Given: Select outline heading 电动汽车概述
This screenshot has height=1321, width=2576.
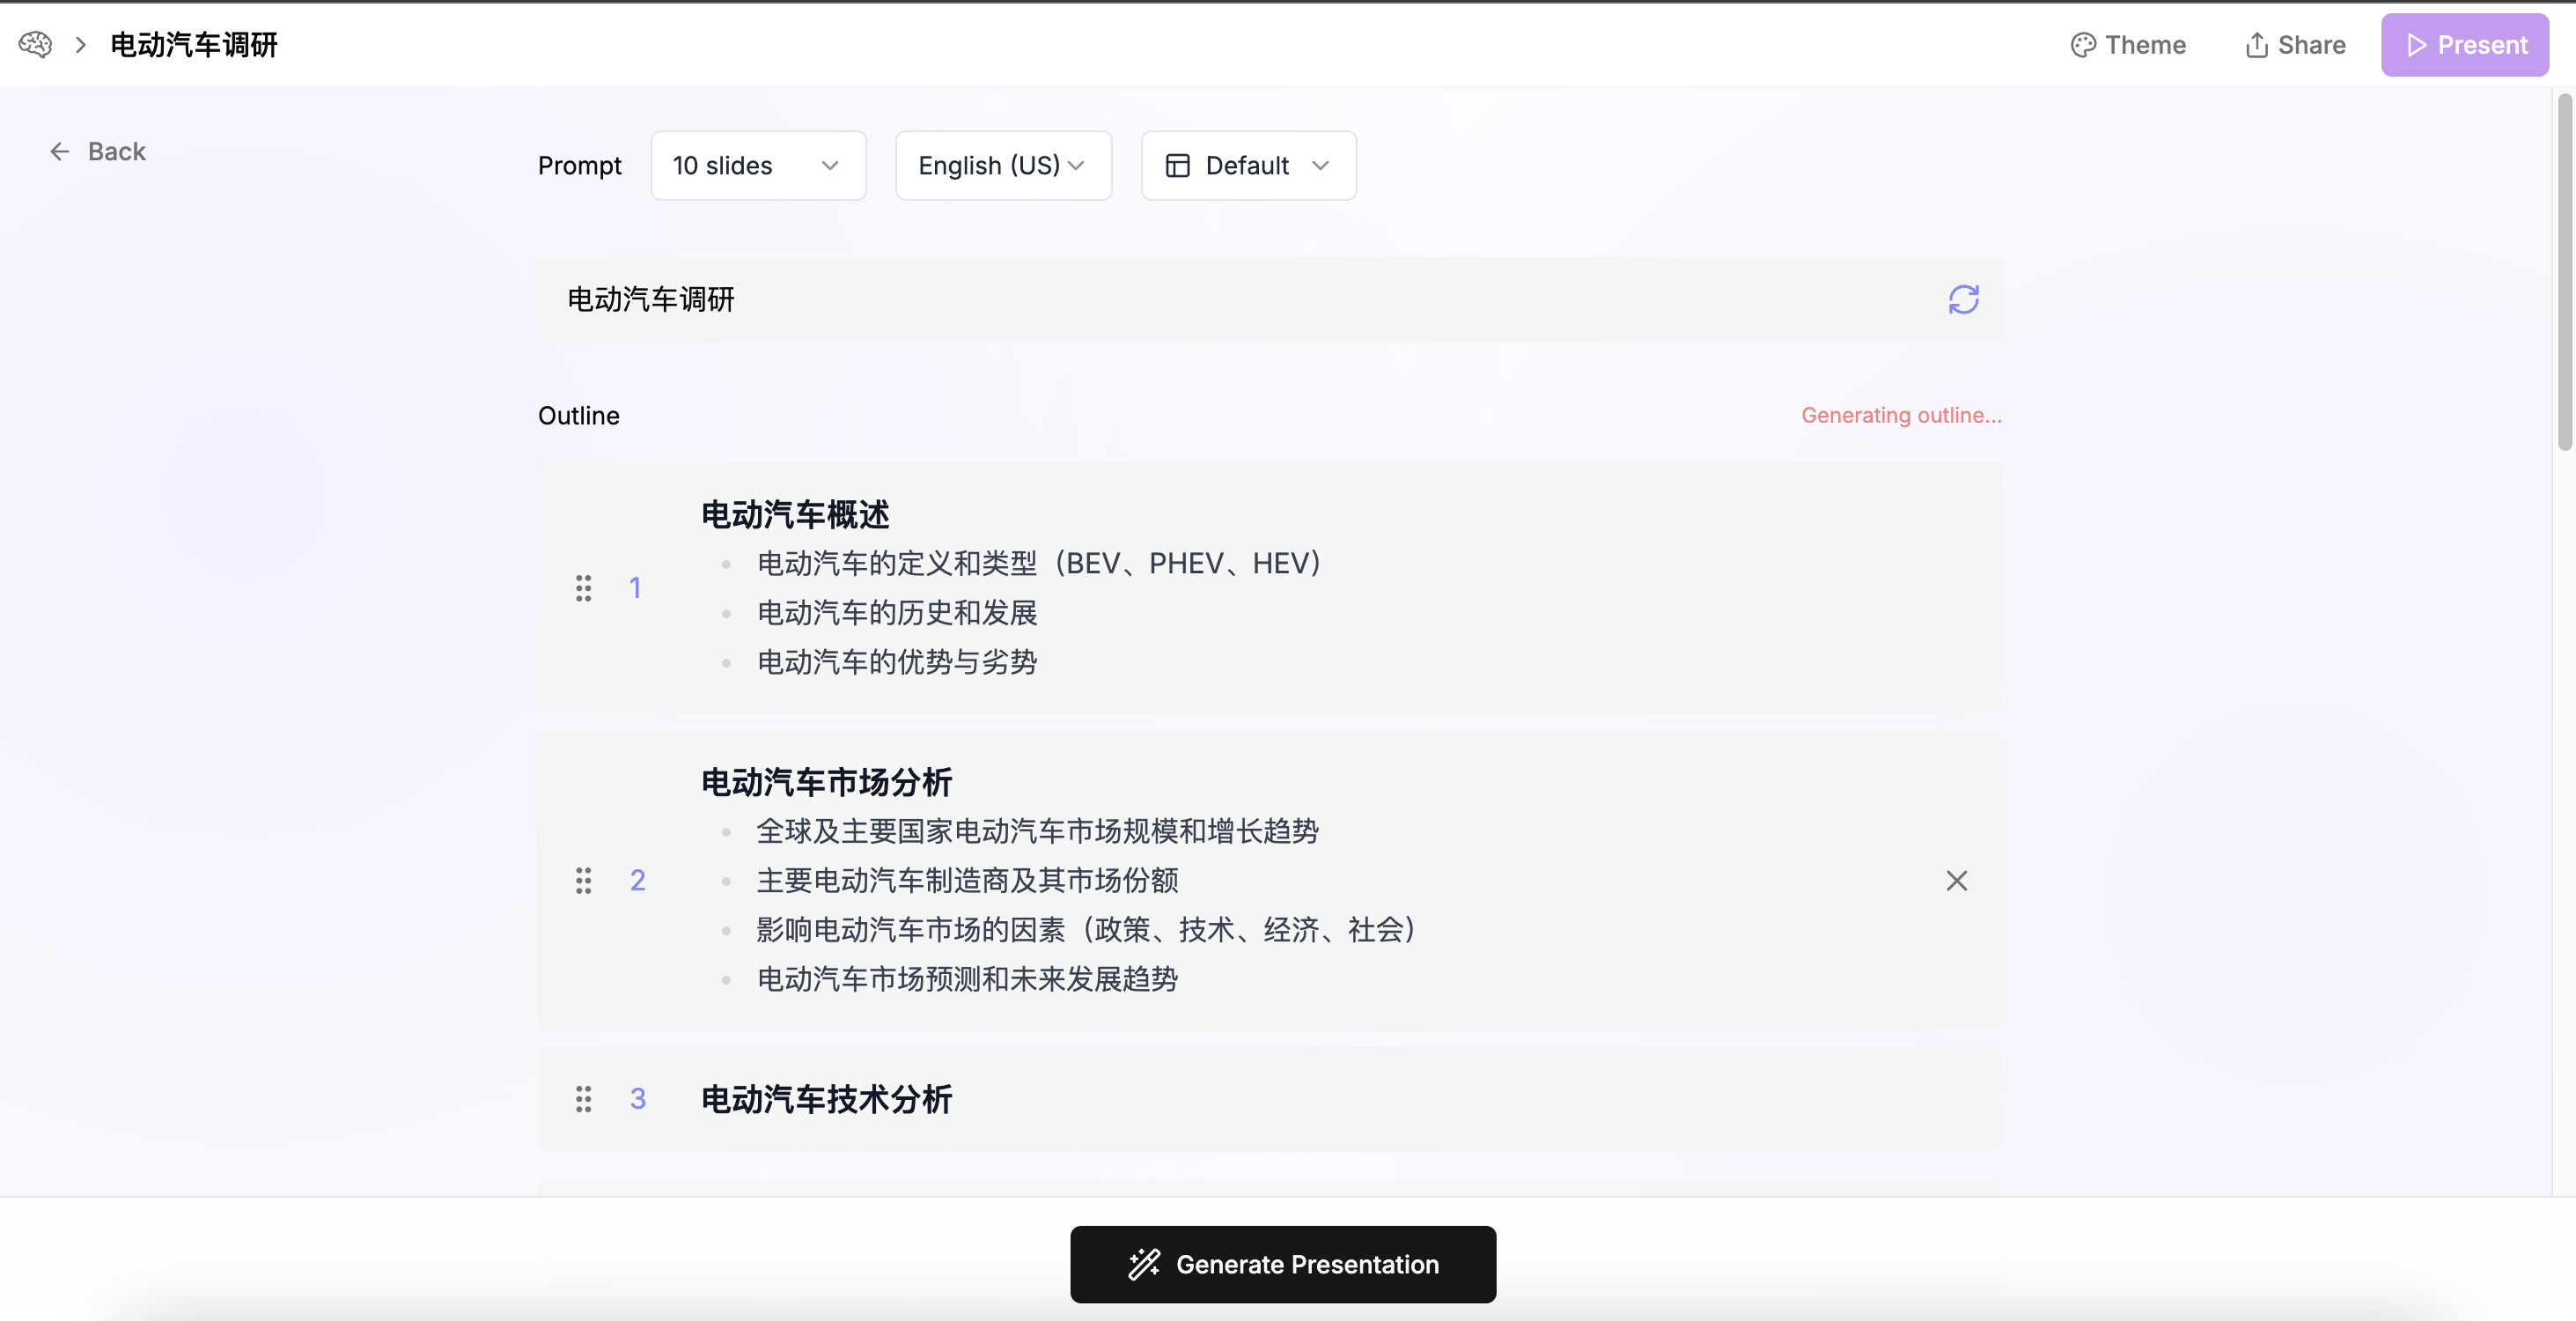Looking at the screenshot, I should point(795,514).
